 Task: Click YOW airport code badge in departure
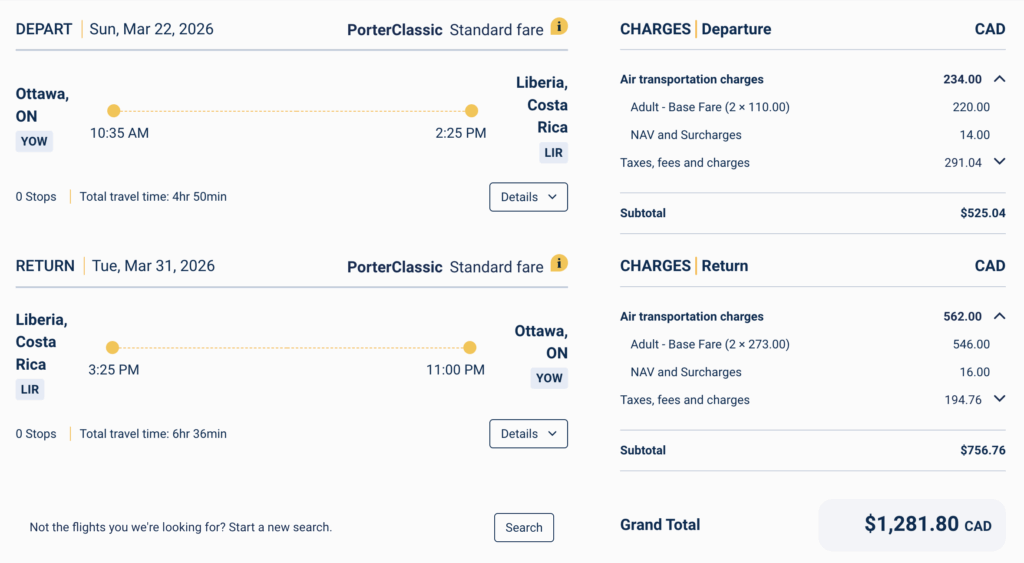[34, 141]
